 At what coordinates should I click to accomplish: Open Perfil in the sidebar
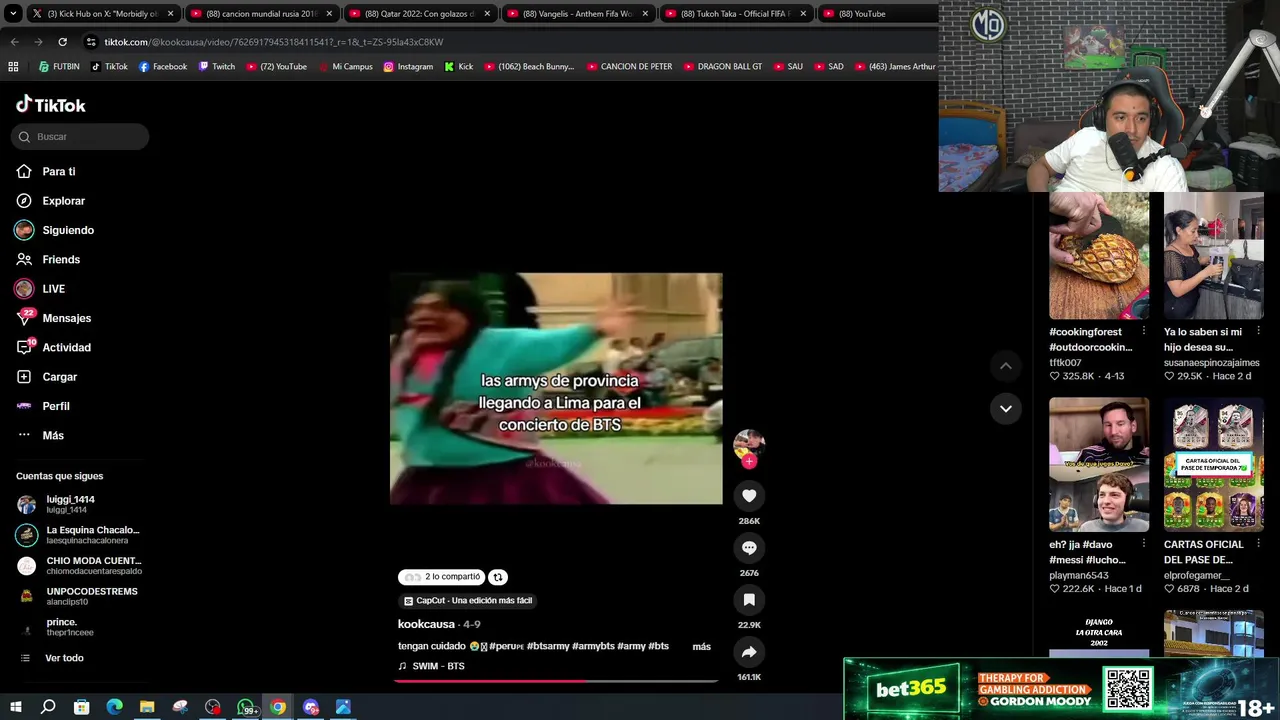pos(43,406)
